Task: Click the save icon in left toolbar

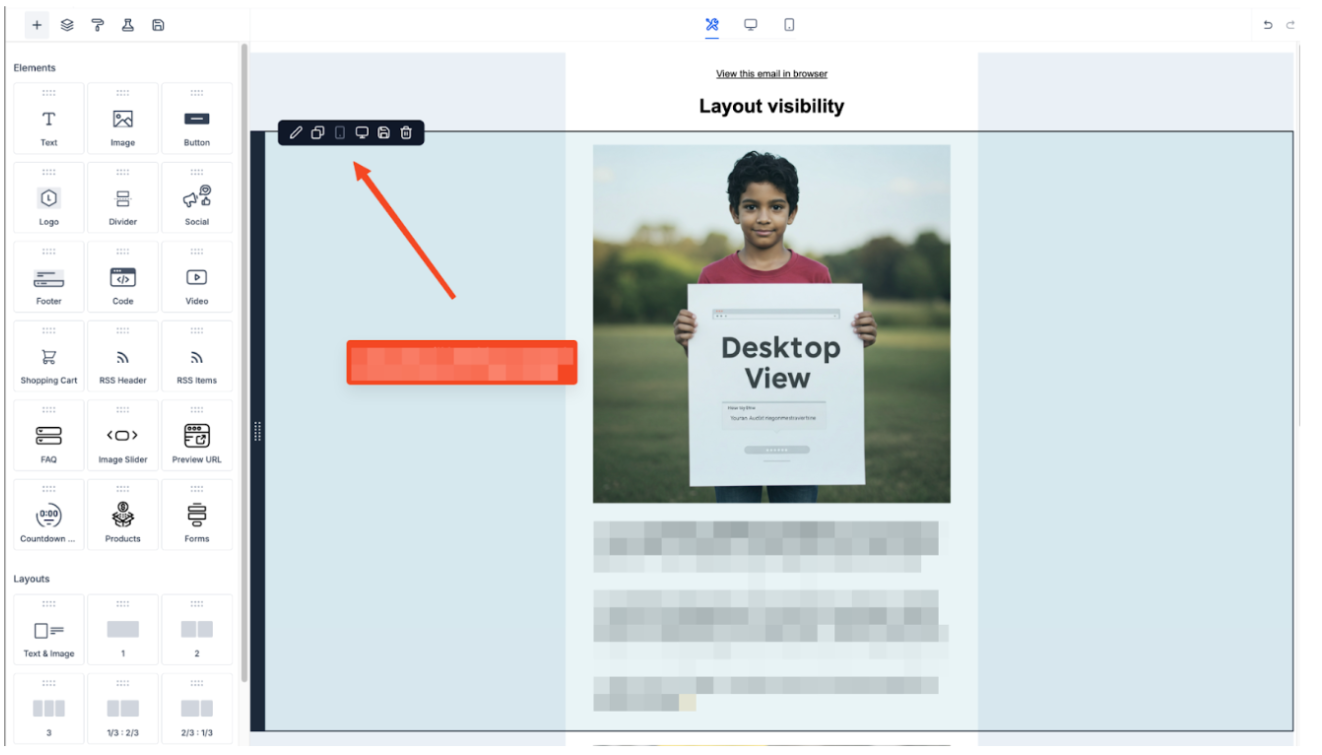Action: pyautogui.click(x=158, y=25)
